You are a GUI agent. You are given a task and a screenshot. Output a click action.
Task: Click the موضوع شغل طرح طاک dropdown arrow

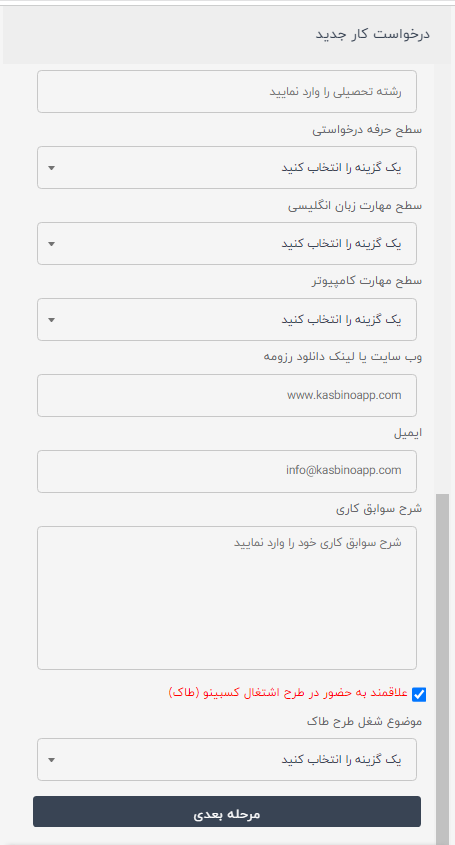tap(51, 760)
